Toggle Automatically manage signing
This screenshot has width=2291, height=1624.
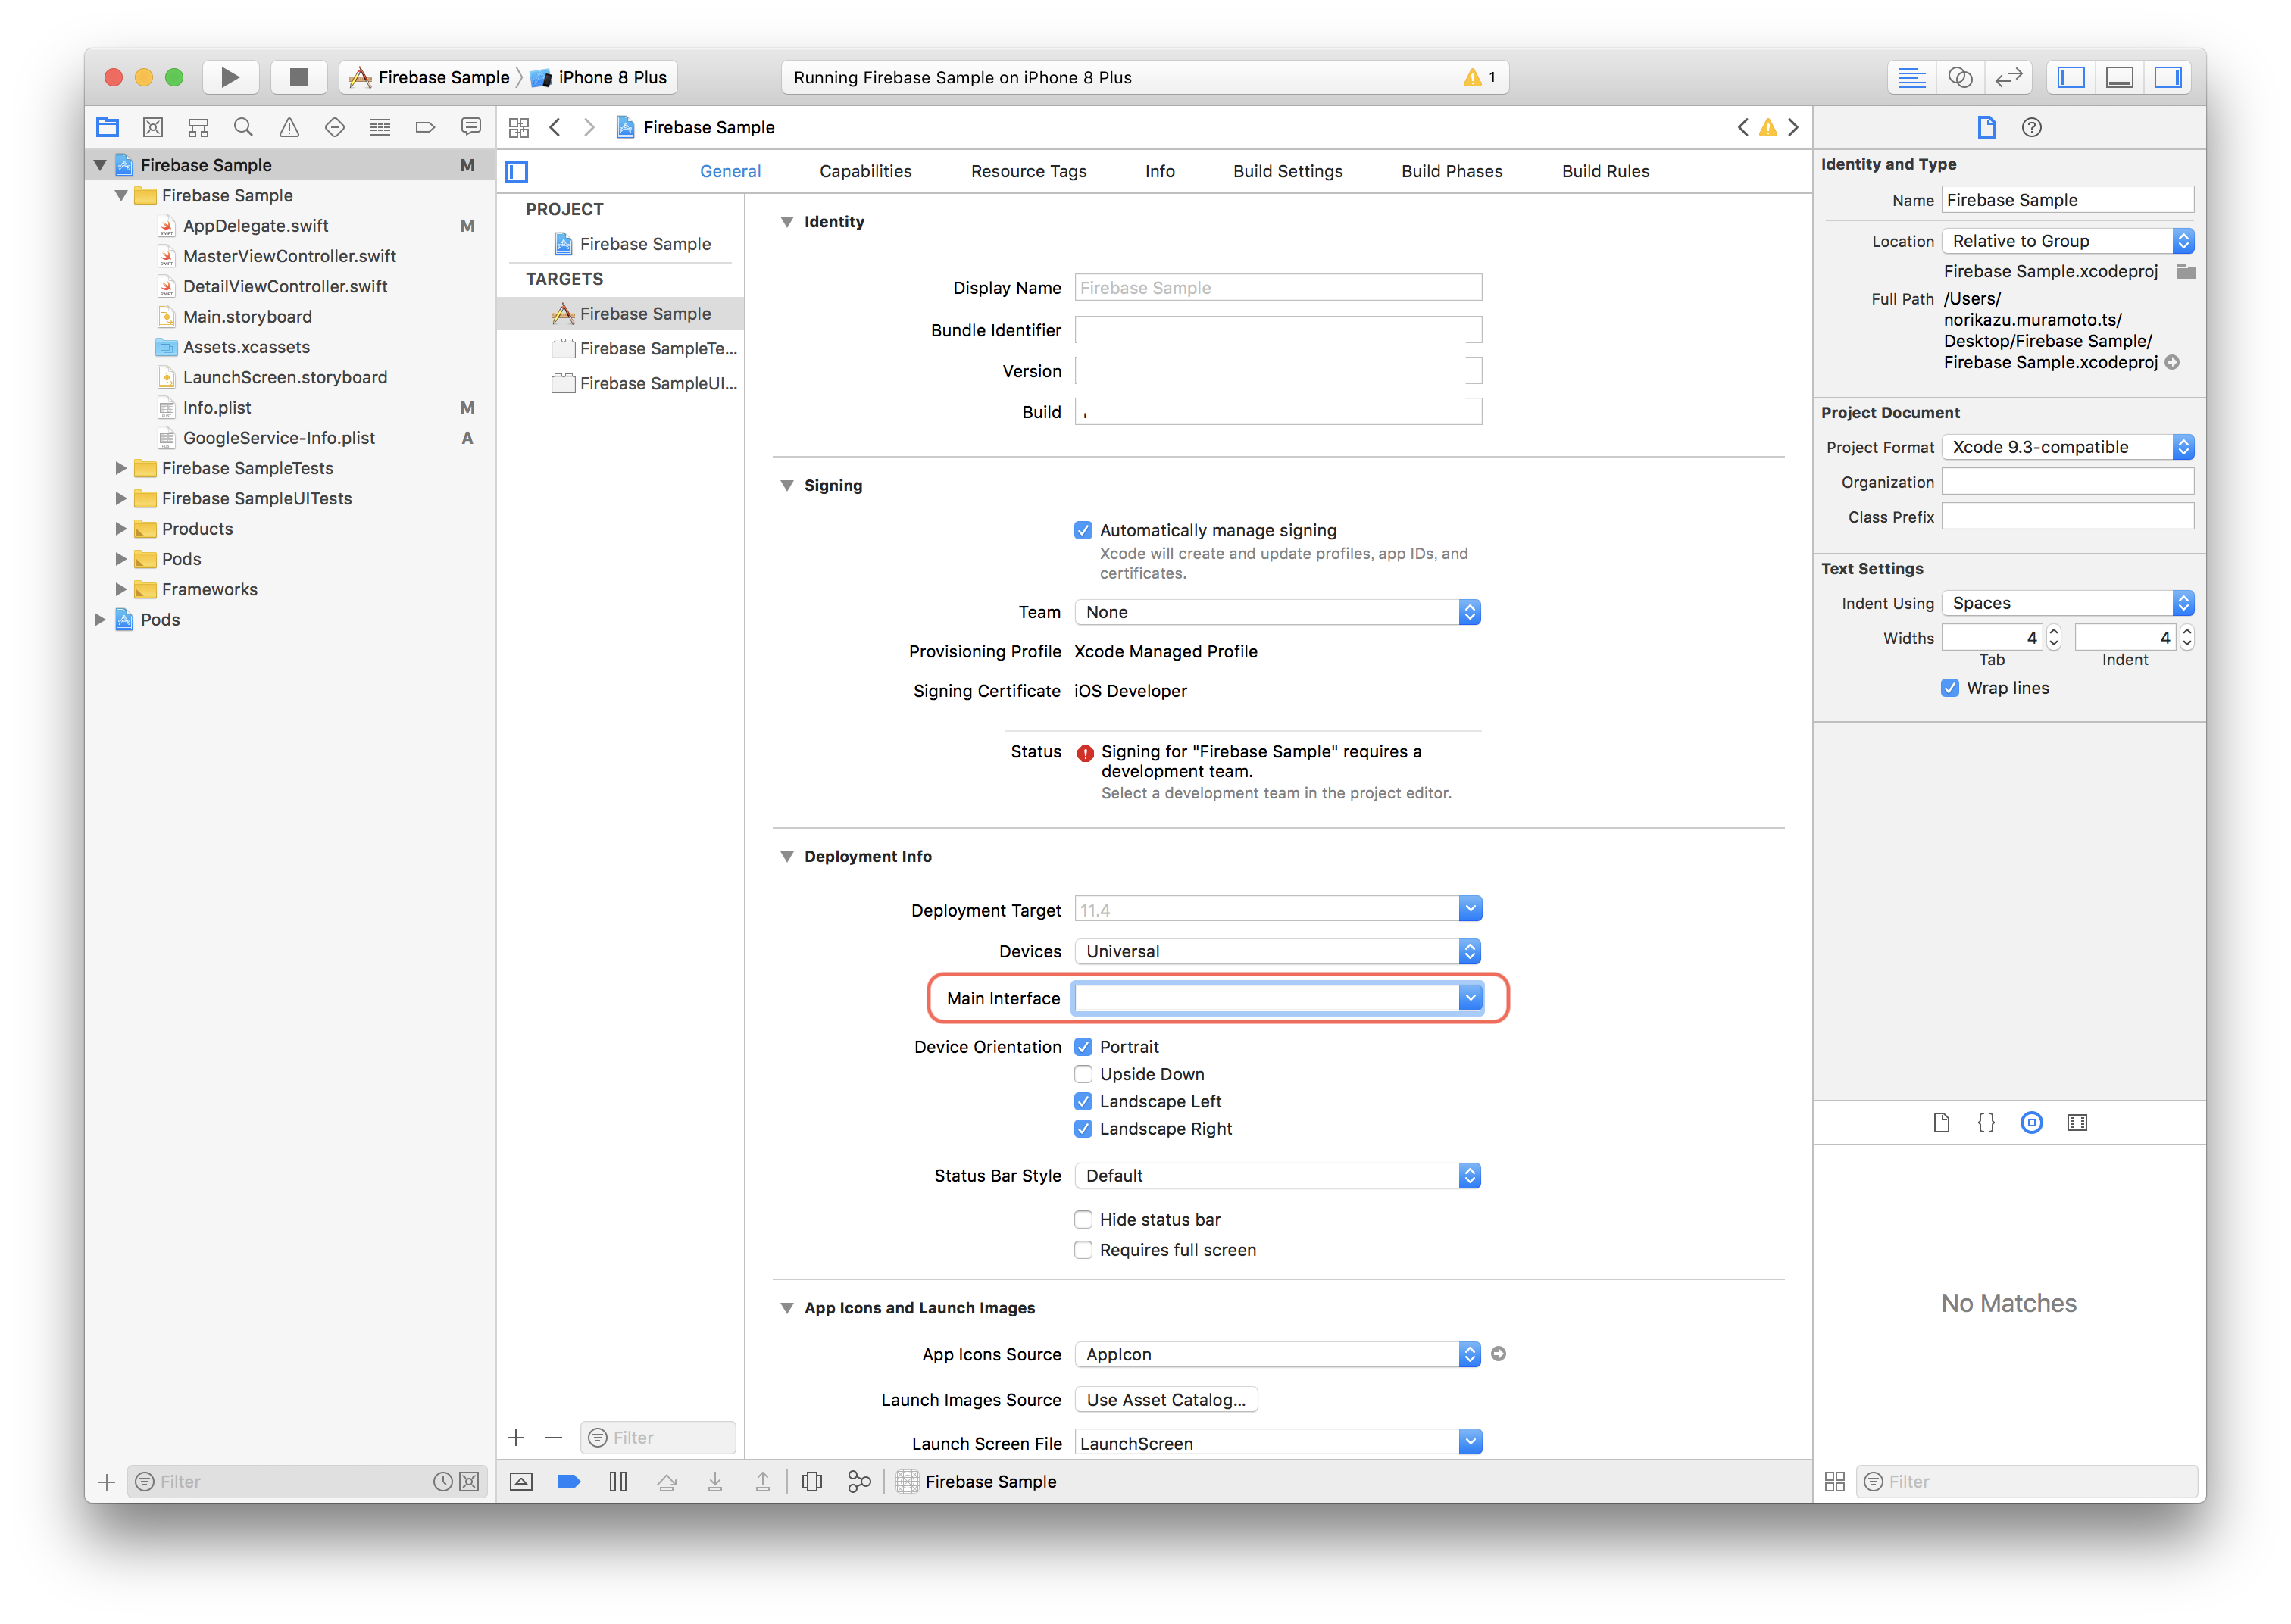coord(1083,530)
